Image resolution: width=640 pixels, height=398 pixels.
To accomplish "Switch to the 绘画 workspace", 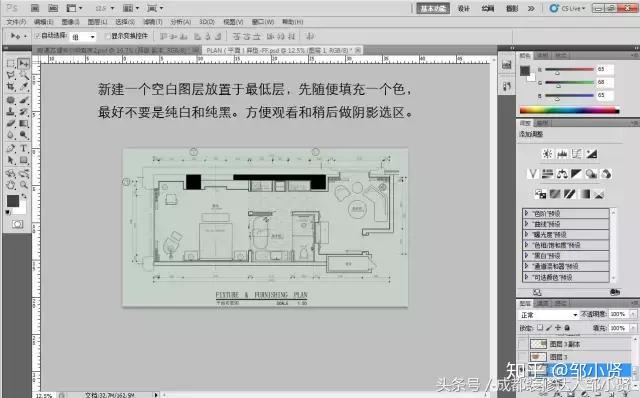I will point(488,8).
